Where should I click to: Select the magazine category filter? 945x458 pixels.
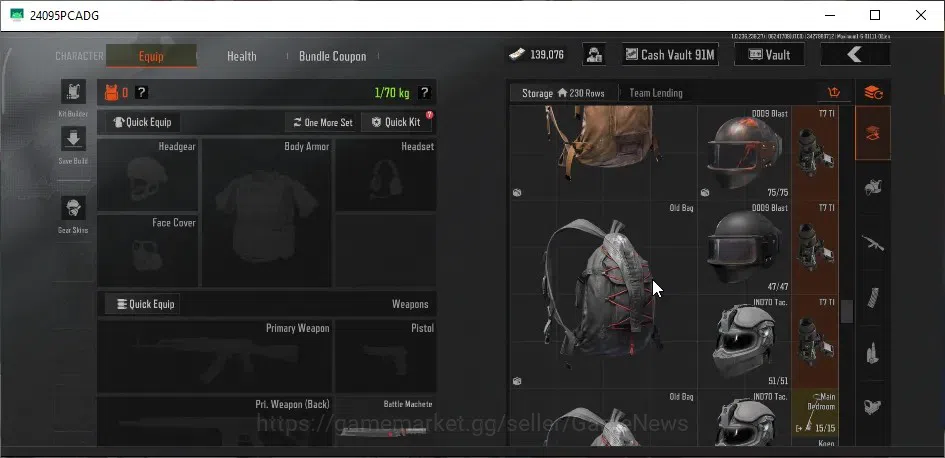[873, 298]
